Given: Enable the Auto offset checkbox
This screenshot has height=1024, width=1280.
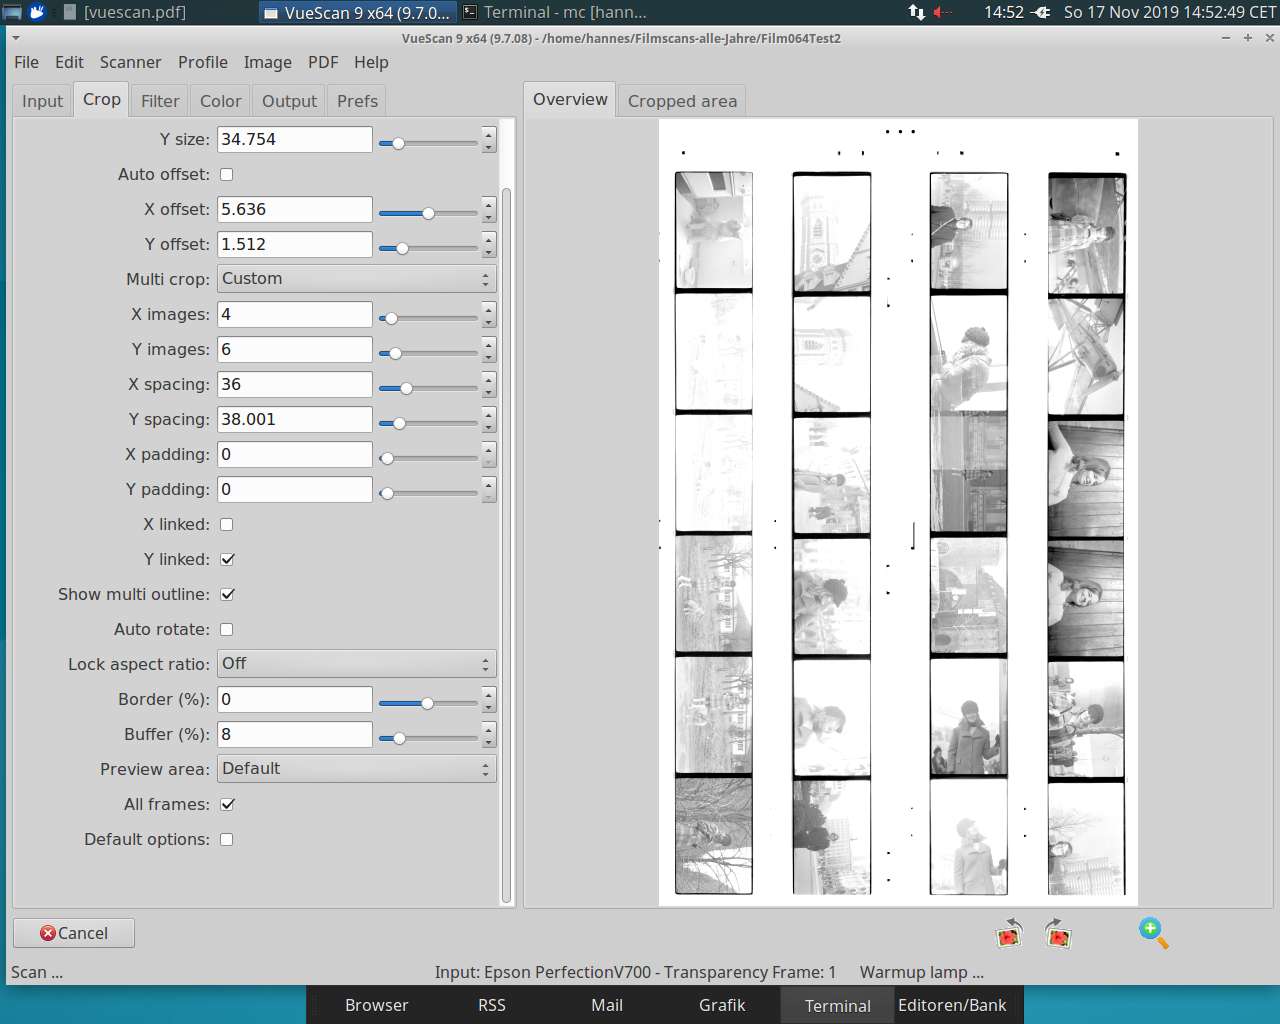Looking at the screenshot, I should (227, 174).
